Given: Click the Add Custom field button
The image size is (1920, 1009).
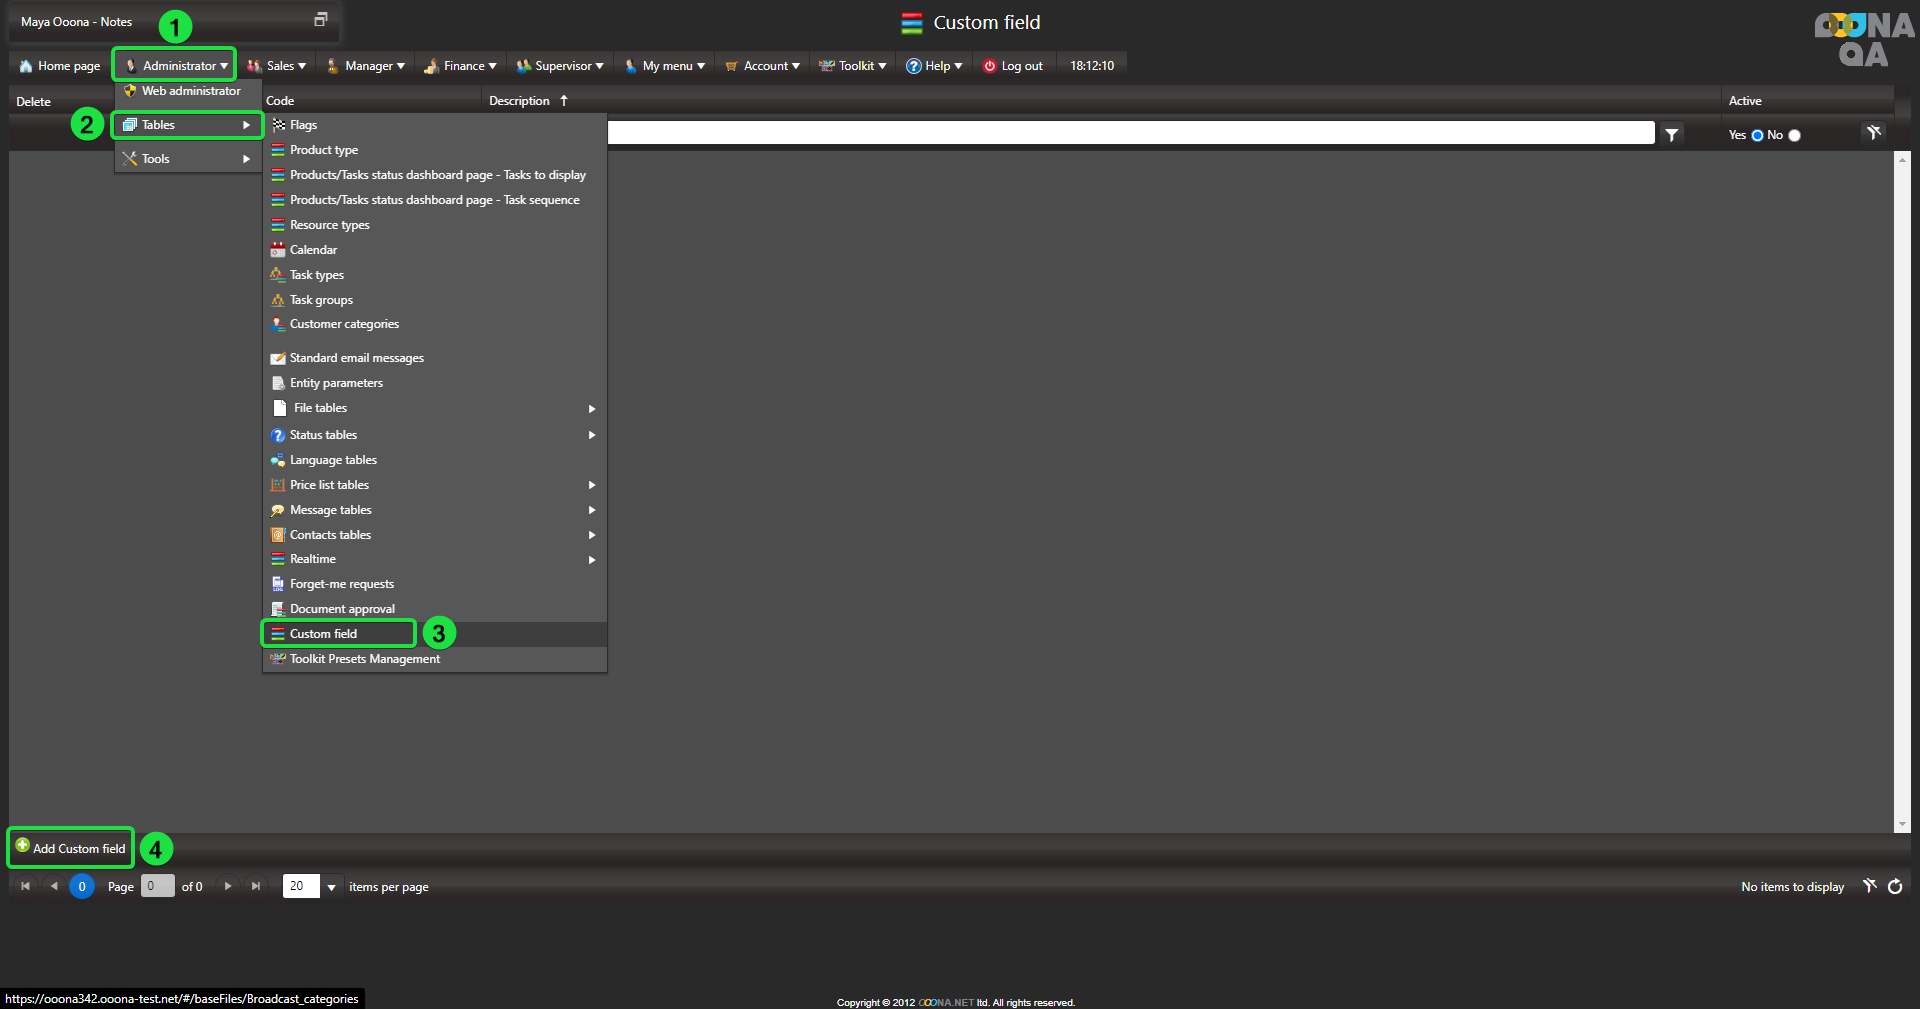Looking at the screenshot, I should [70, 848].
